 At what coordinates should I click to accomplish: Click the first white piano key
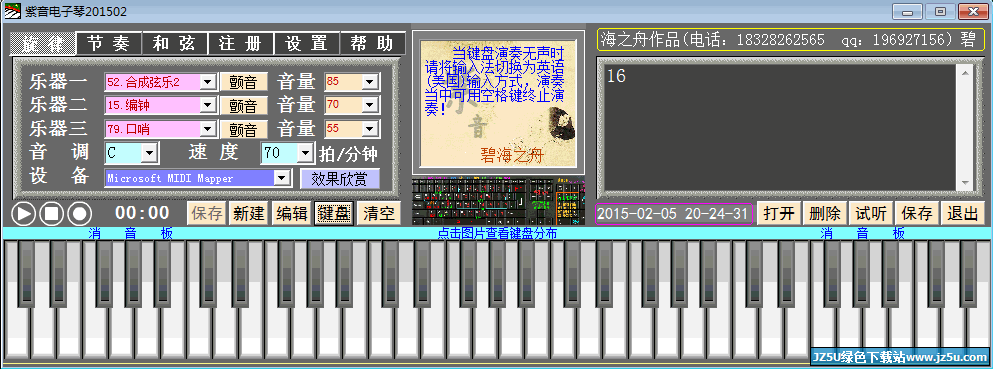tap(16, 301)
